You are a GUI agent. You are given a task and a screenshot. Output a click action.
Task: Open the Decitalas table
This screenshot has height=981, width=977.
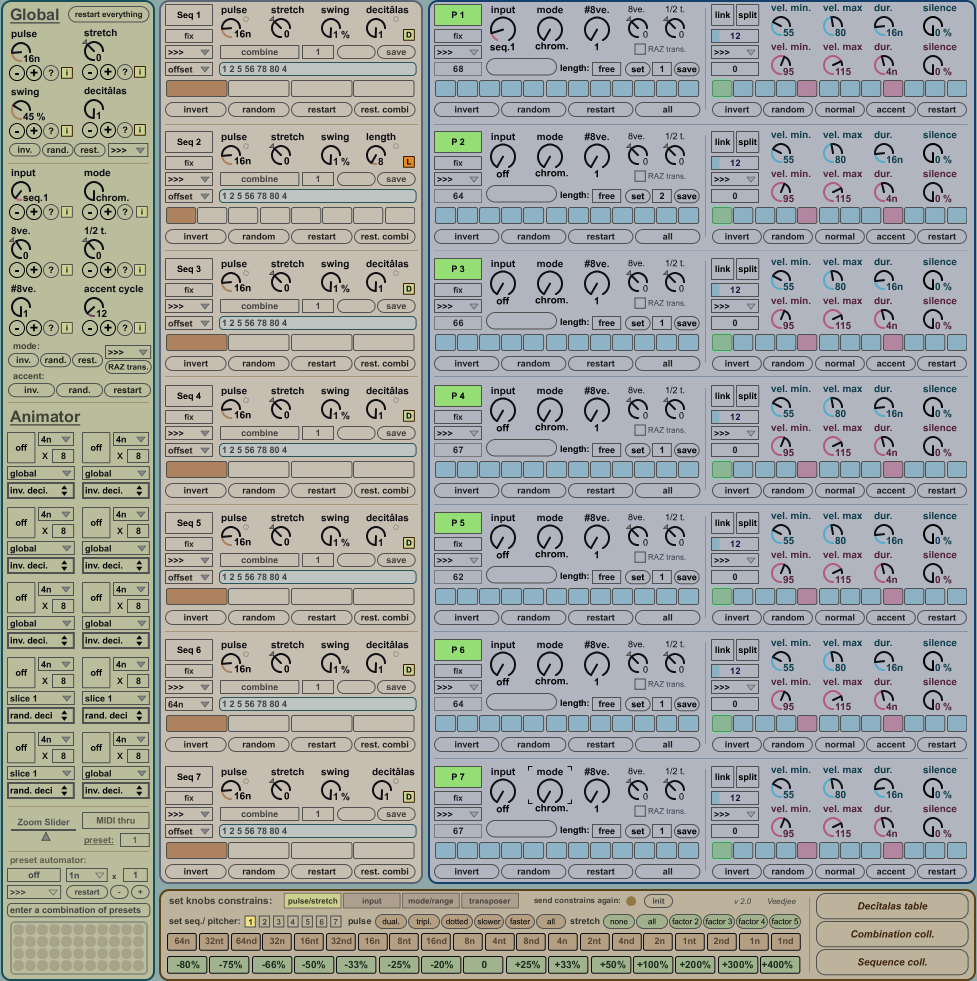892,907
